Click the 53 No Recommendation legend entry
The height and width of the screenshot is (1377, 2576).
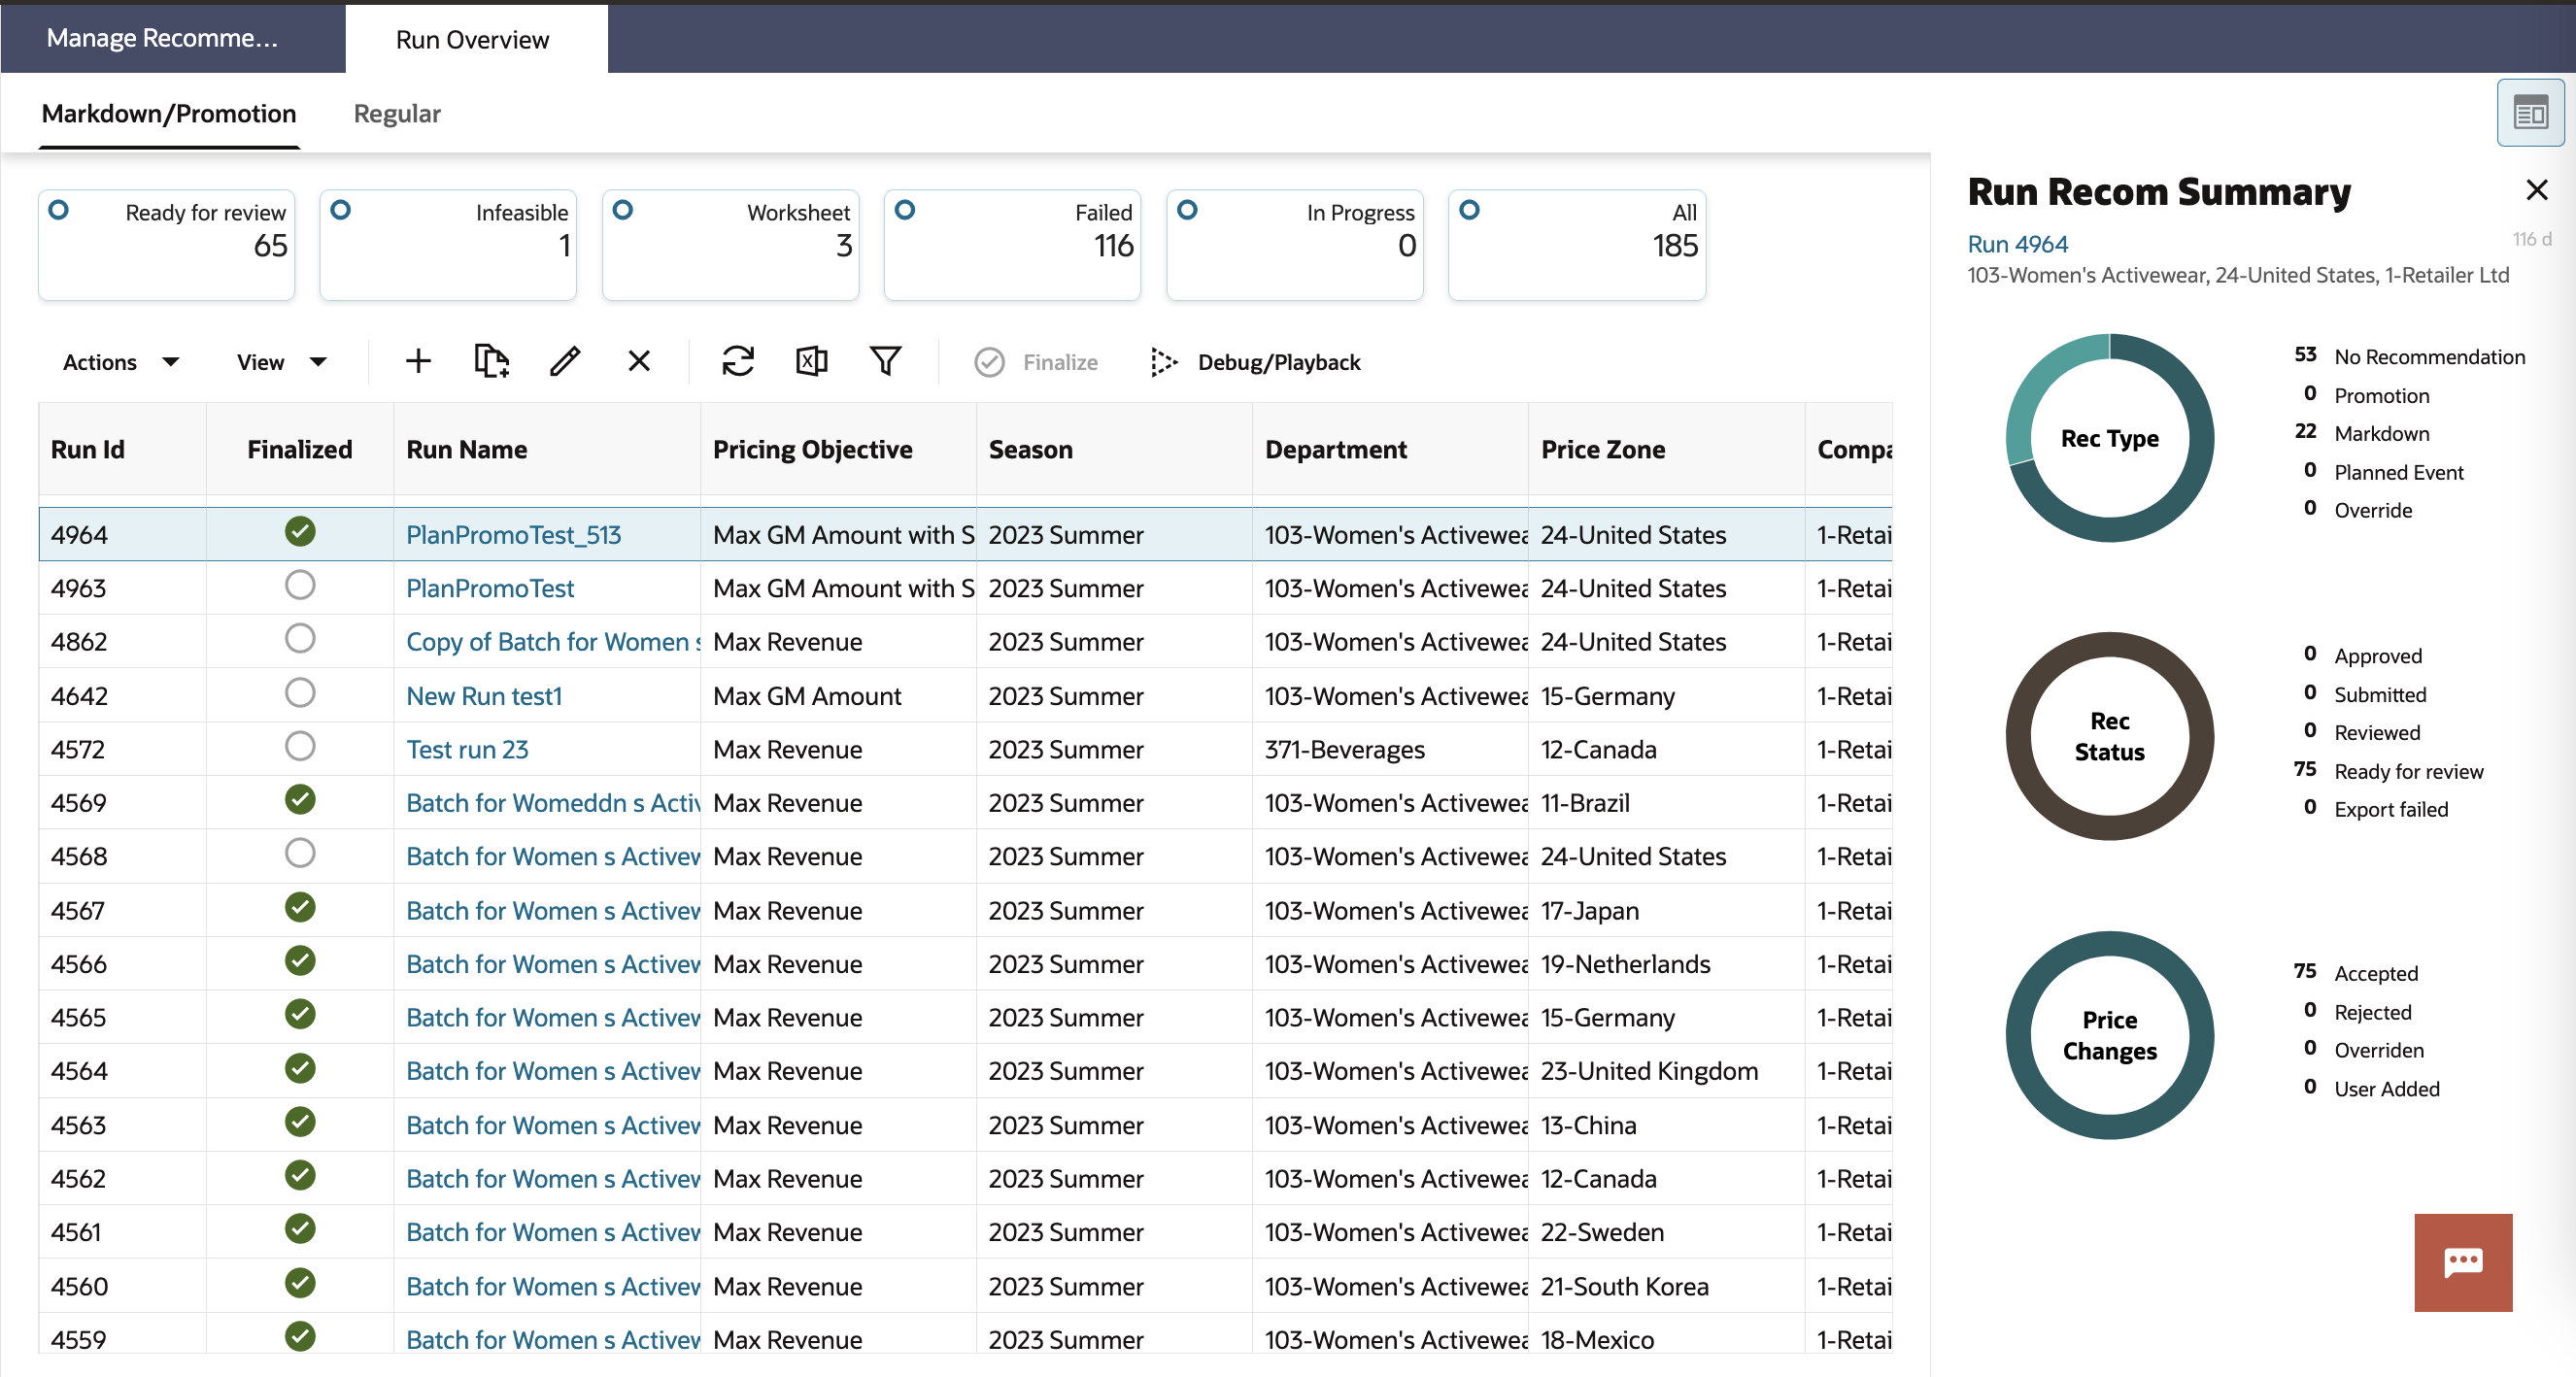click(2409, 356)
